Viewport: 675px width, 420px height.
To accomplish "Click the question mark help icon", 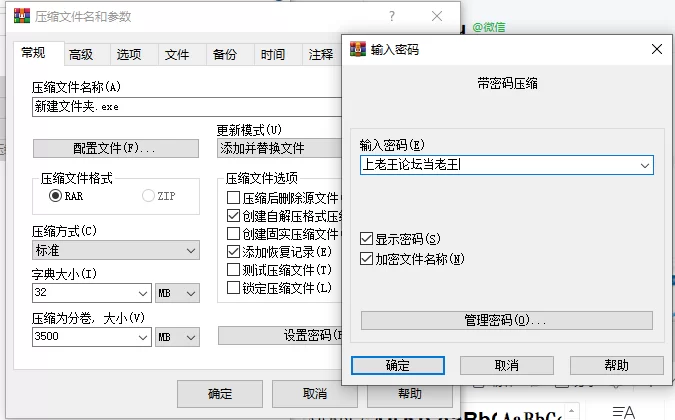I will click(x=392, y=16).
